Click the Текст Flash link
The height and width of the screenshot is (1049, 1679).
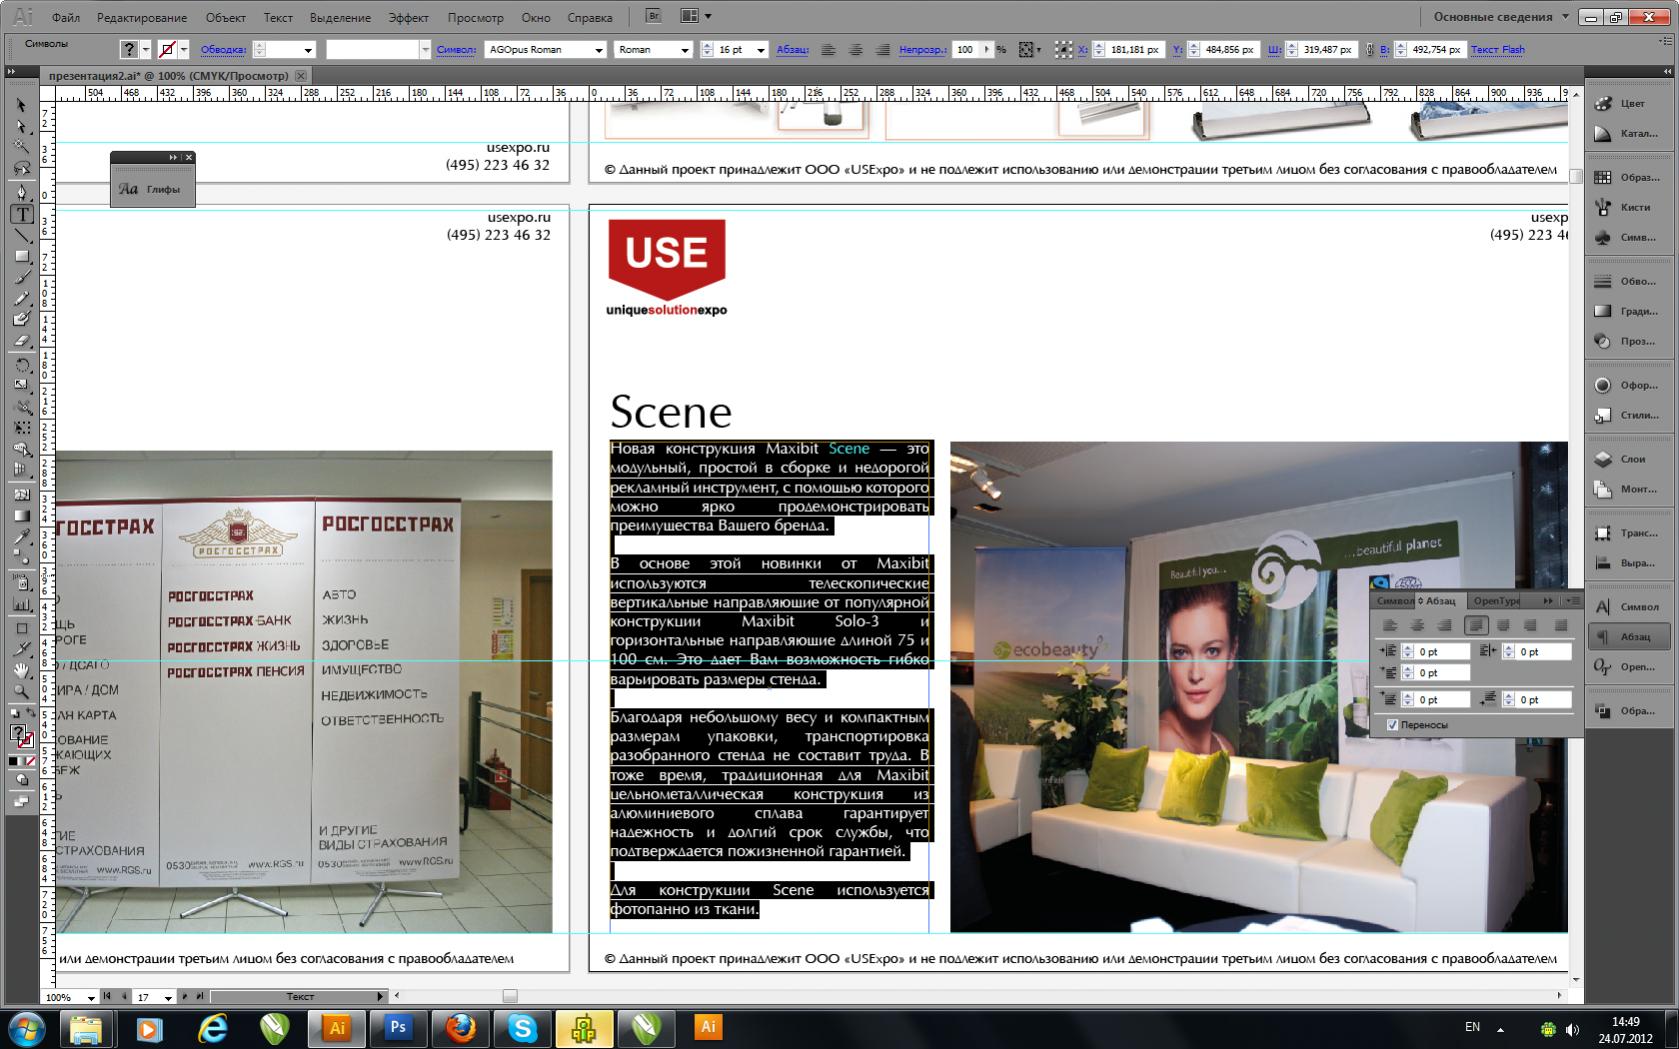coord(1497,49)
